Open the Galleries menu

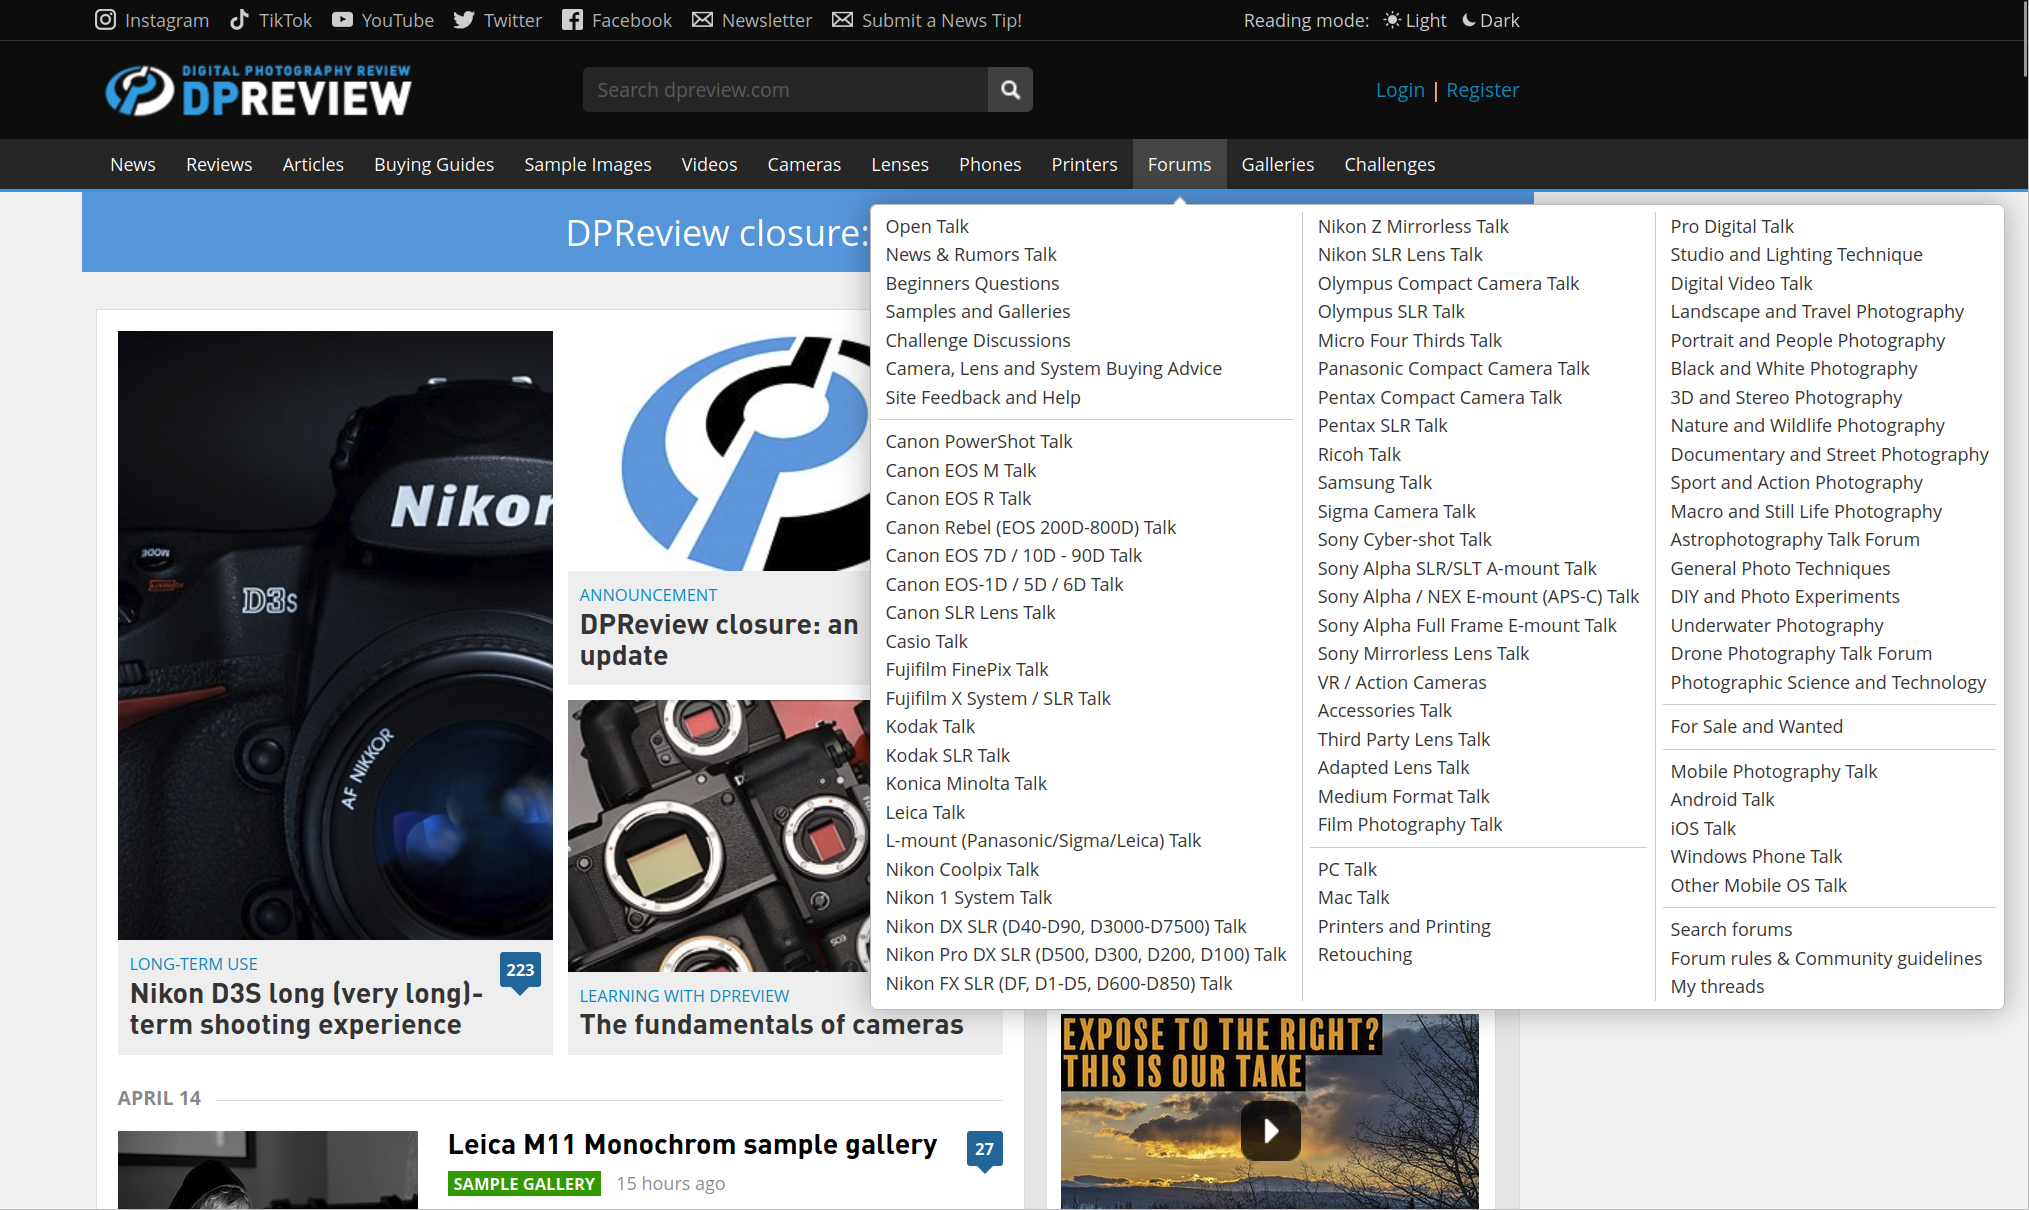click(x=1278, y=164)
